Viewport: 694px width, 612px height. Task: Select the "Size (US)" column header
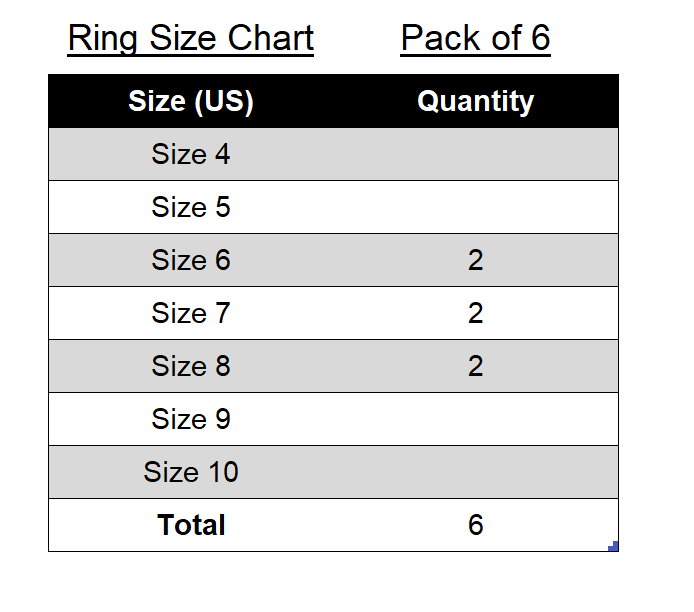pyautogui.click(x=191, y=101)
